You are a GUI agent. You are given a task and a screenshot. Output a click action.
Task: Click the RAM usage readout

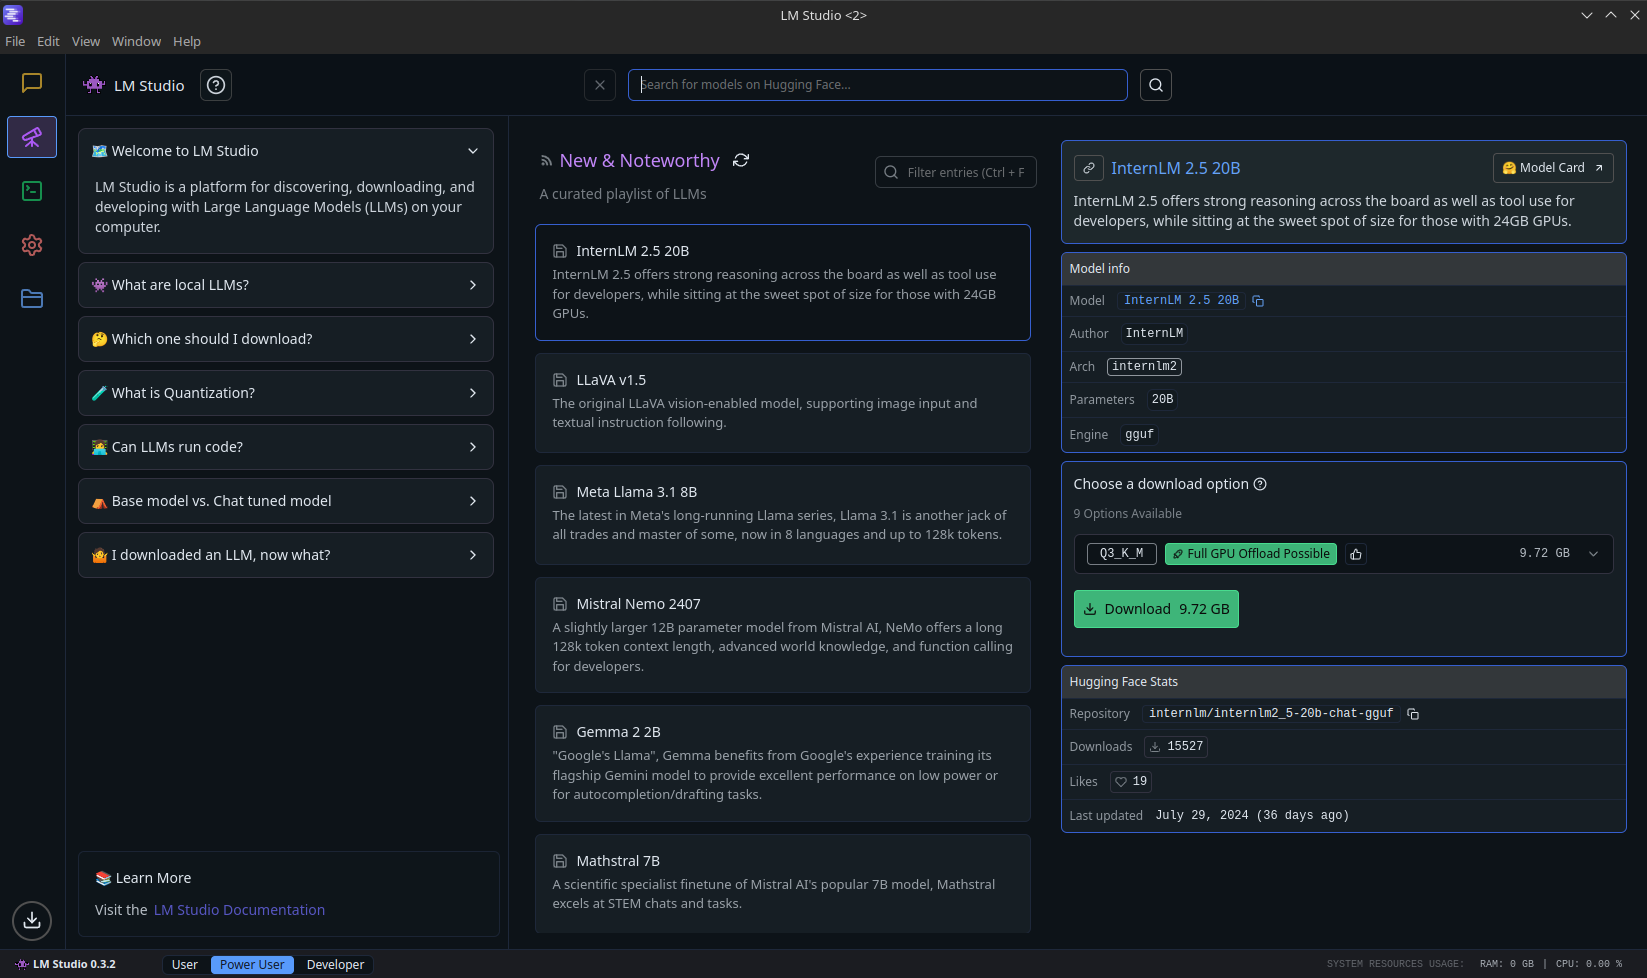pos(1507,965)
